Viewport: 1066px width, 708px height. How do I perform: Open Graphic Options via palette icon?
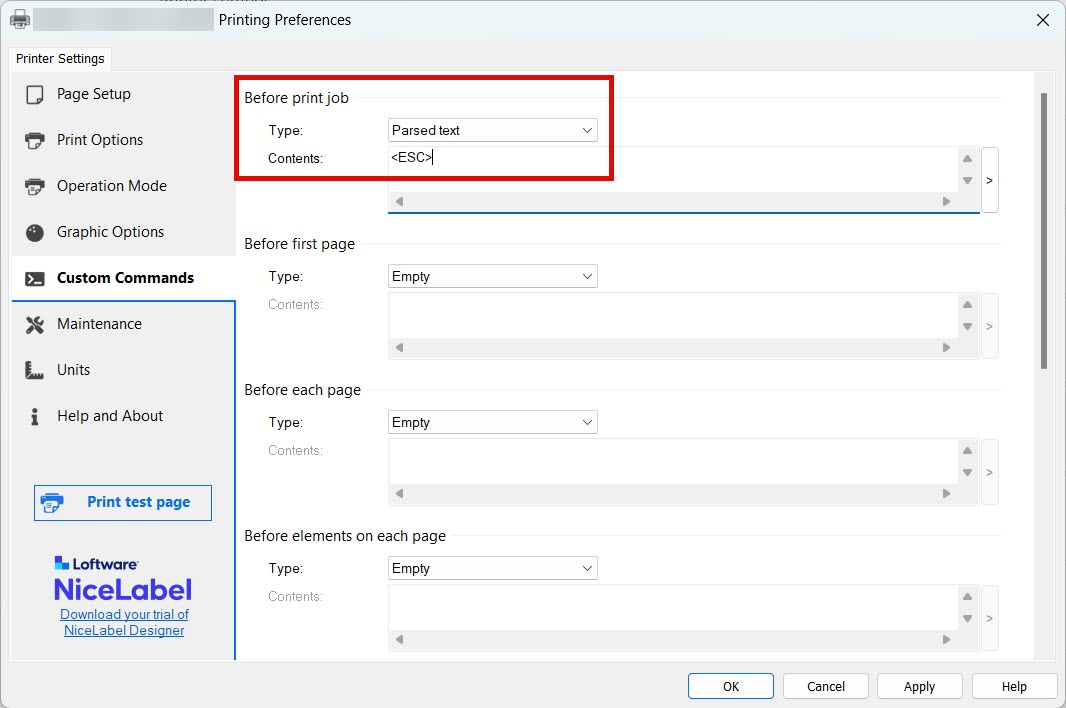point(35,232)
